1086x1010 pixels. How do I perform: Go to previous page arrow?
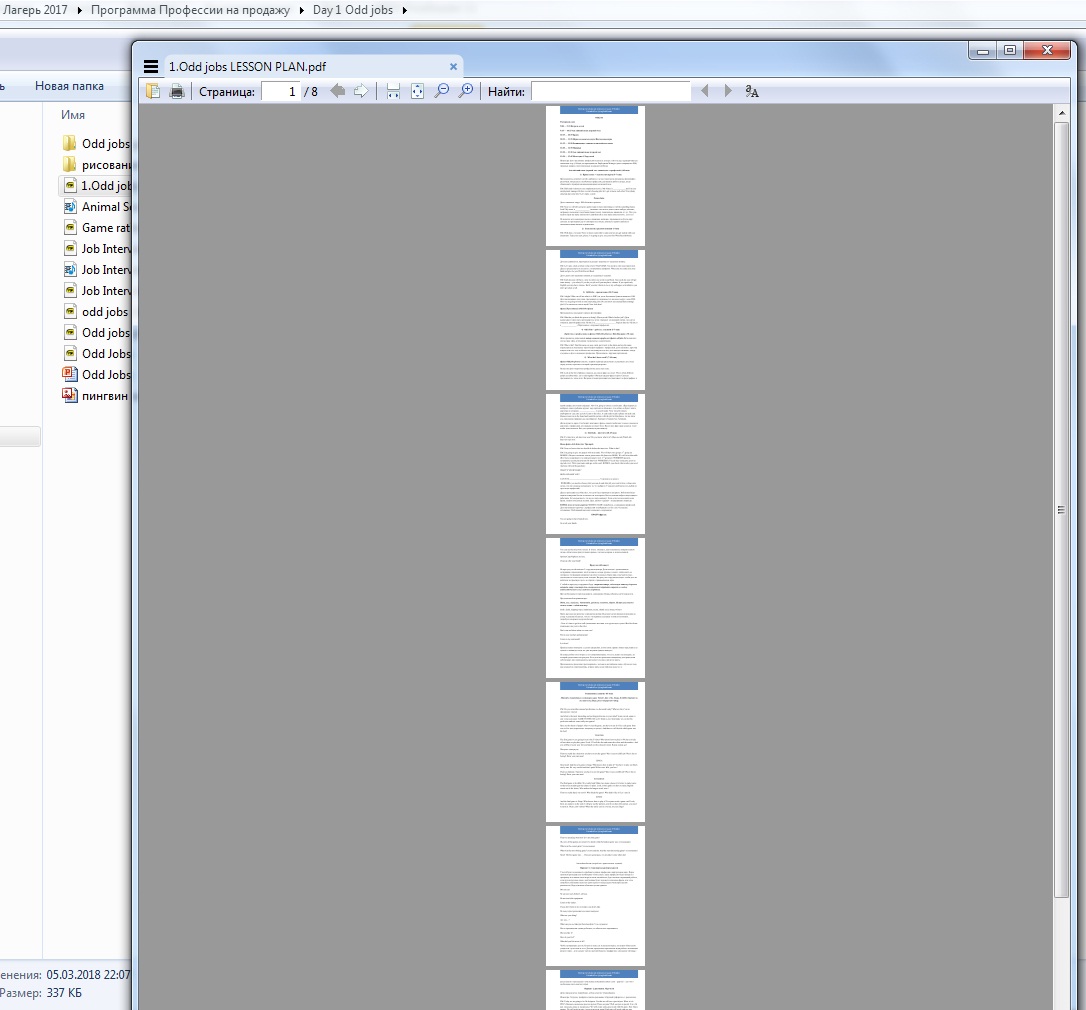pyautogui.click(x=337, y=91)
